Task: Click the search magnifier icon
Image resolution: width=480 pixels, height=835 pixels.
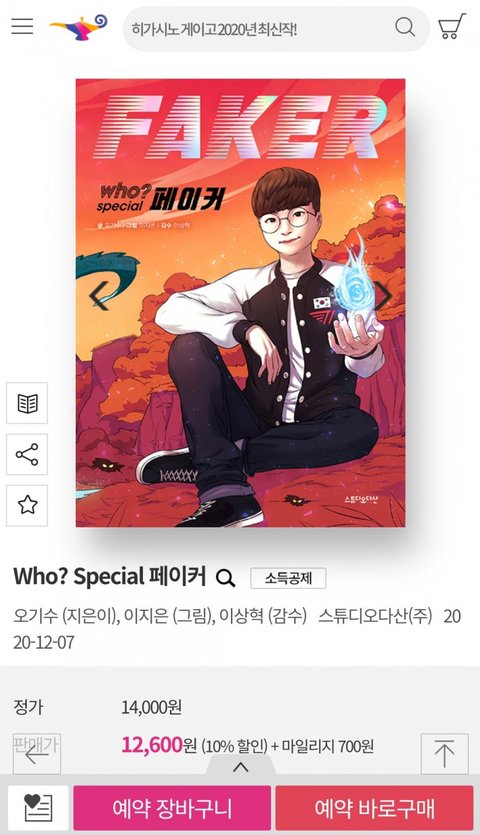Action: point(405,26)
